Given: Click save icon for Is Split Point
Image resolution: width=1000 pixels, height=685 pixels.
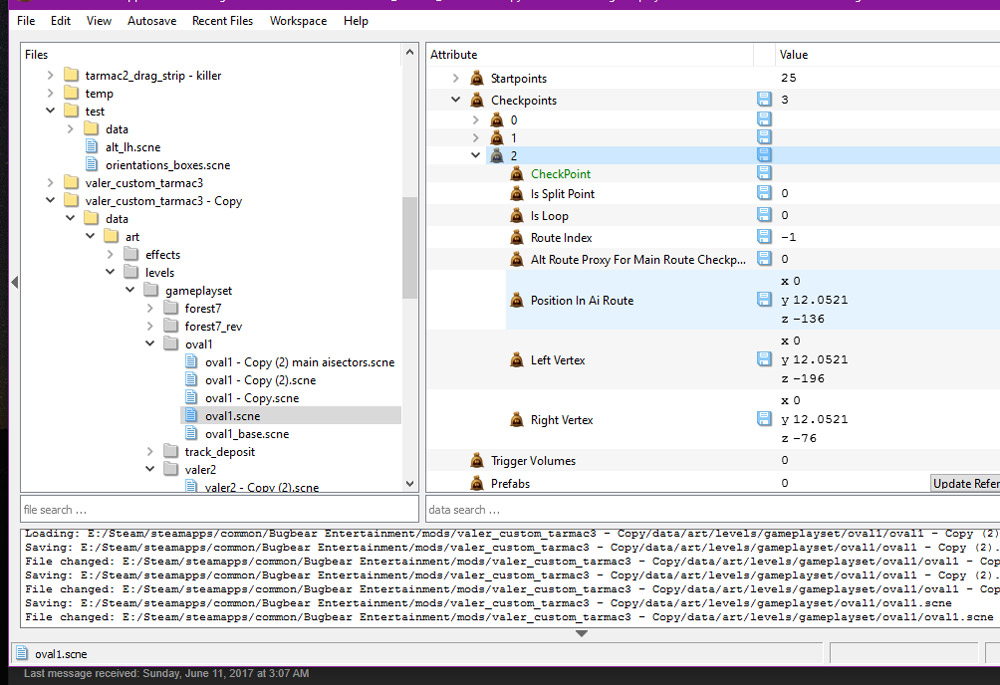Looking at the screenshot, I should pos(764,193).
